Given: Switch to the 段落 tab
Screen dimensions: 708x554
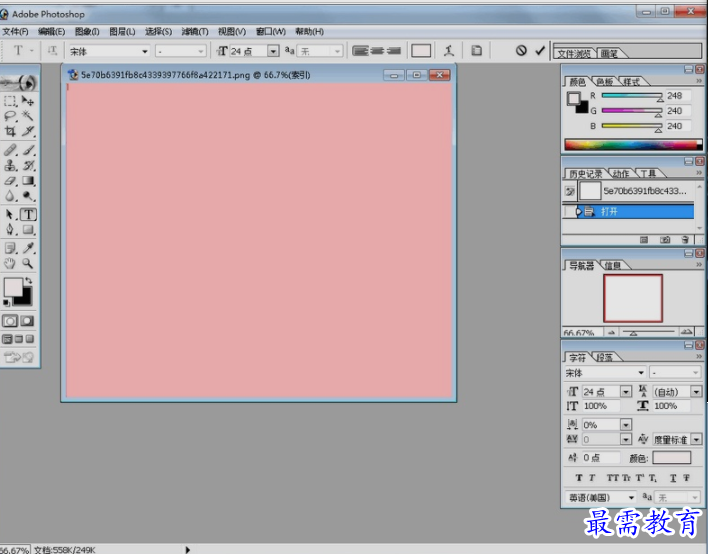Looking at the screenshot, I should click(605, 358).
